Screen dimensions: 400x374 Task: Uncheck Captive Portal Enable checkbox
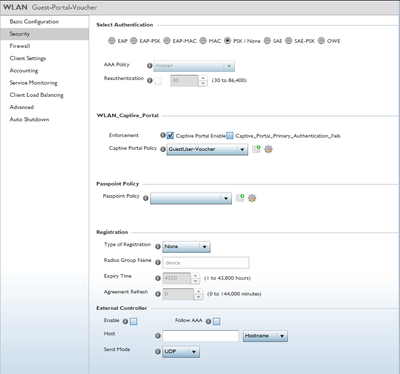tap(170, 135)
